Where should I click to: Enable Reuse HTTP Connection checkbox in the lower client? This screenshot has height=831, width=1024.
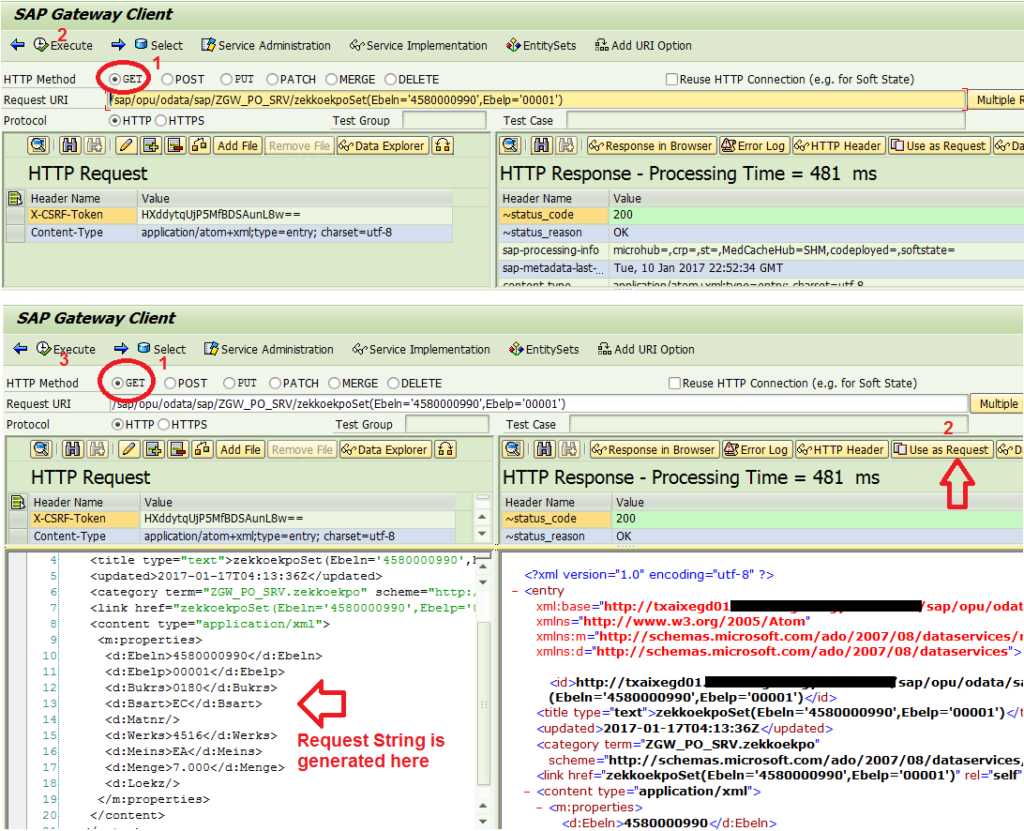pyautogui.click(x=675, y=383)
